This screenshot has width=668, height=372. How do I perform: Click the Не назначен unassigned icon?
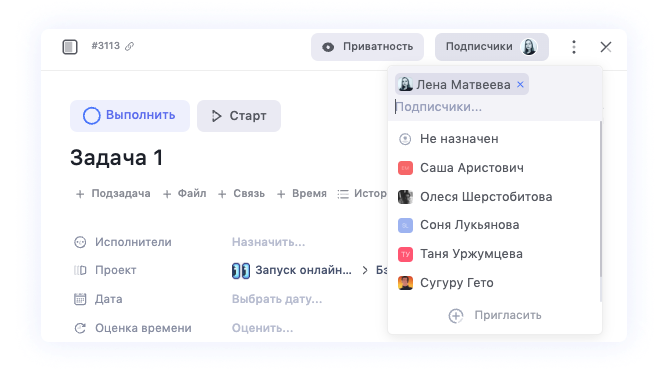pyautogui.click(x=405, y=139)
